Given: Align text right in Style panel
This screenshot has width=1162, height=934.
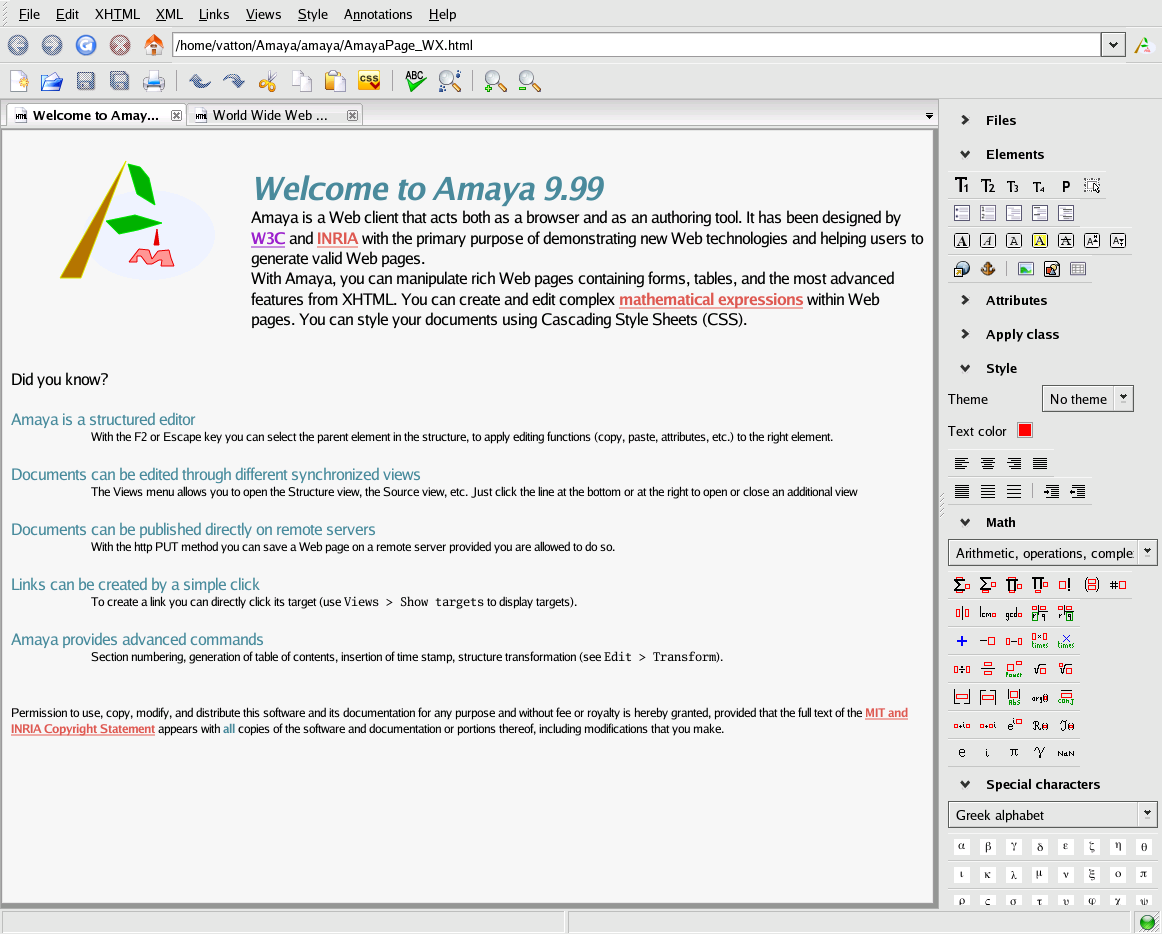Looking at the screenshot, I should [1013, 463].
